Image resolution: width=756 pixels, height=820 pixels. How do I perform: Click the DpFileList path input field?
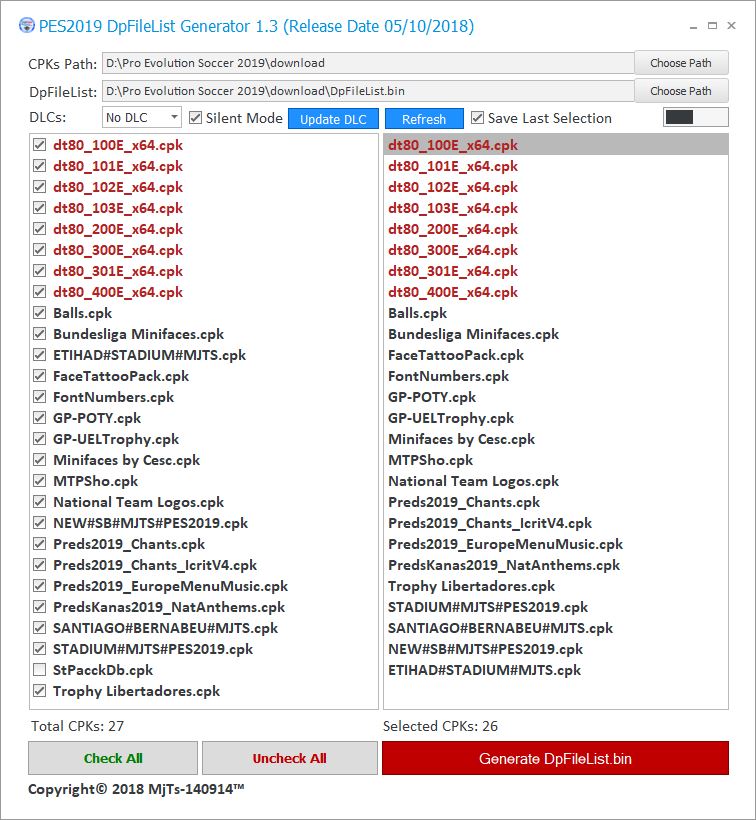coord(368,91)
